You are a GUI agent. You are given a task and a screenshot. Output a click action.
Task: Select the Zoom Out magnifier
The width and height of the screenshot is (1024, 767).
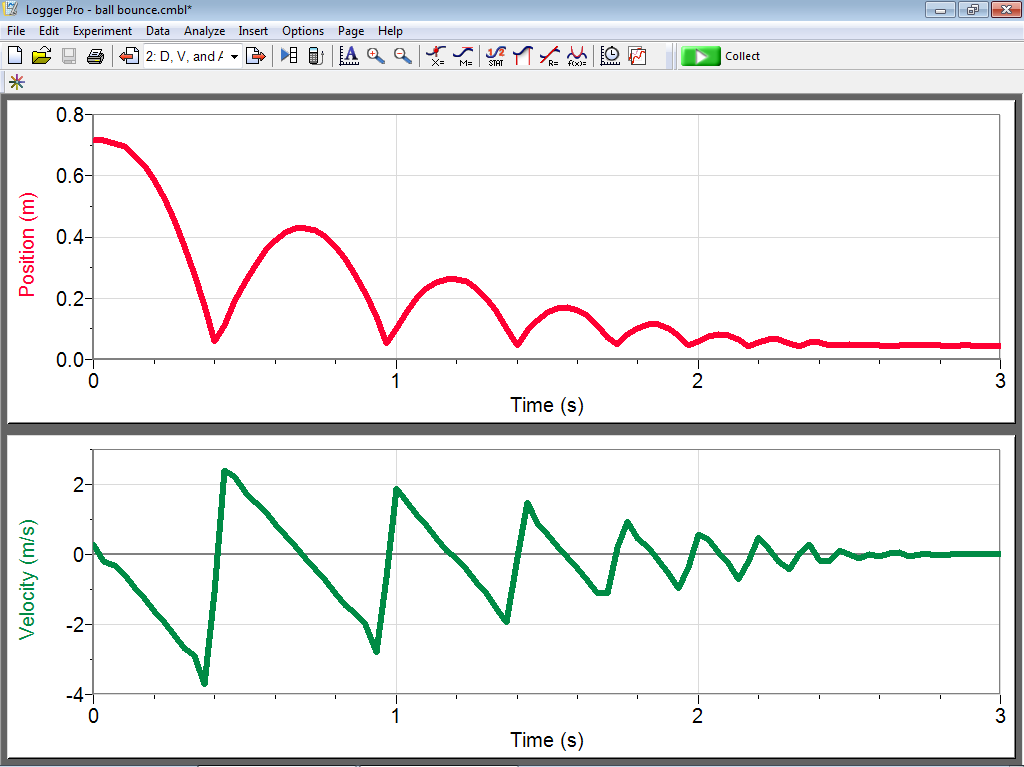(402, 56)
